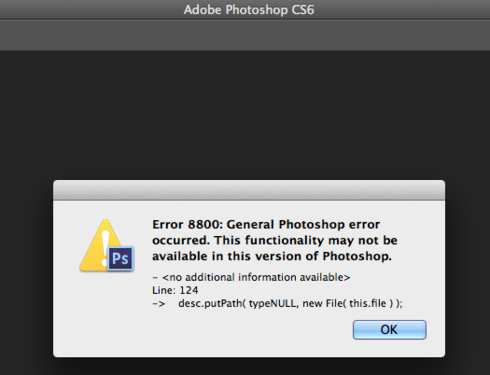Screen dimensions: 490x375
Task: Click the error dialog's gray title bar
Action: point(249,190)
